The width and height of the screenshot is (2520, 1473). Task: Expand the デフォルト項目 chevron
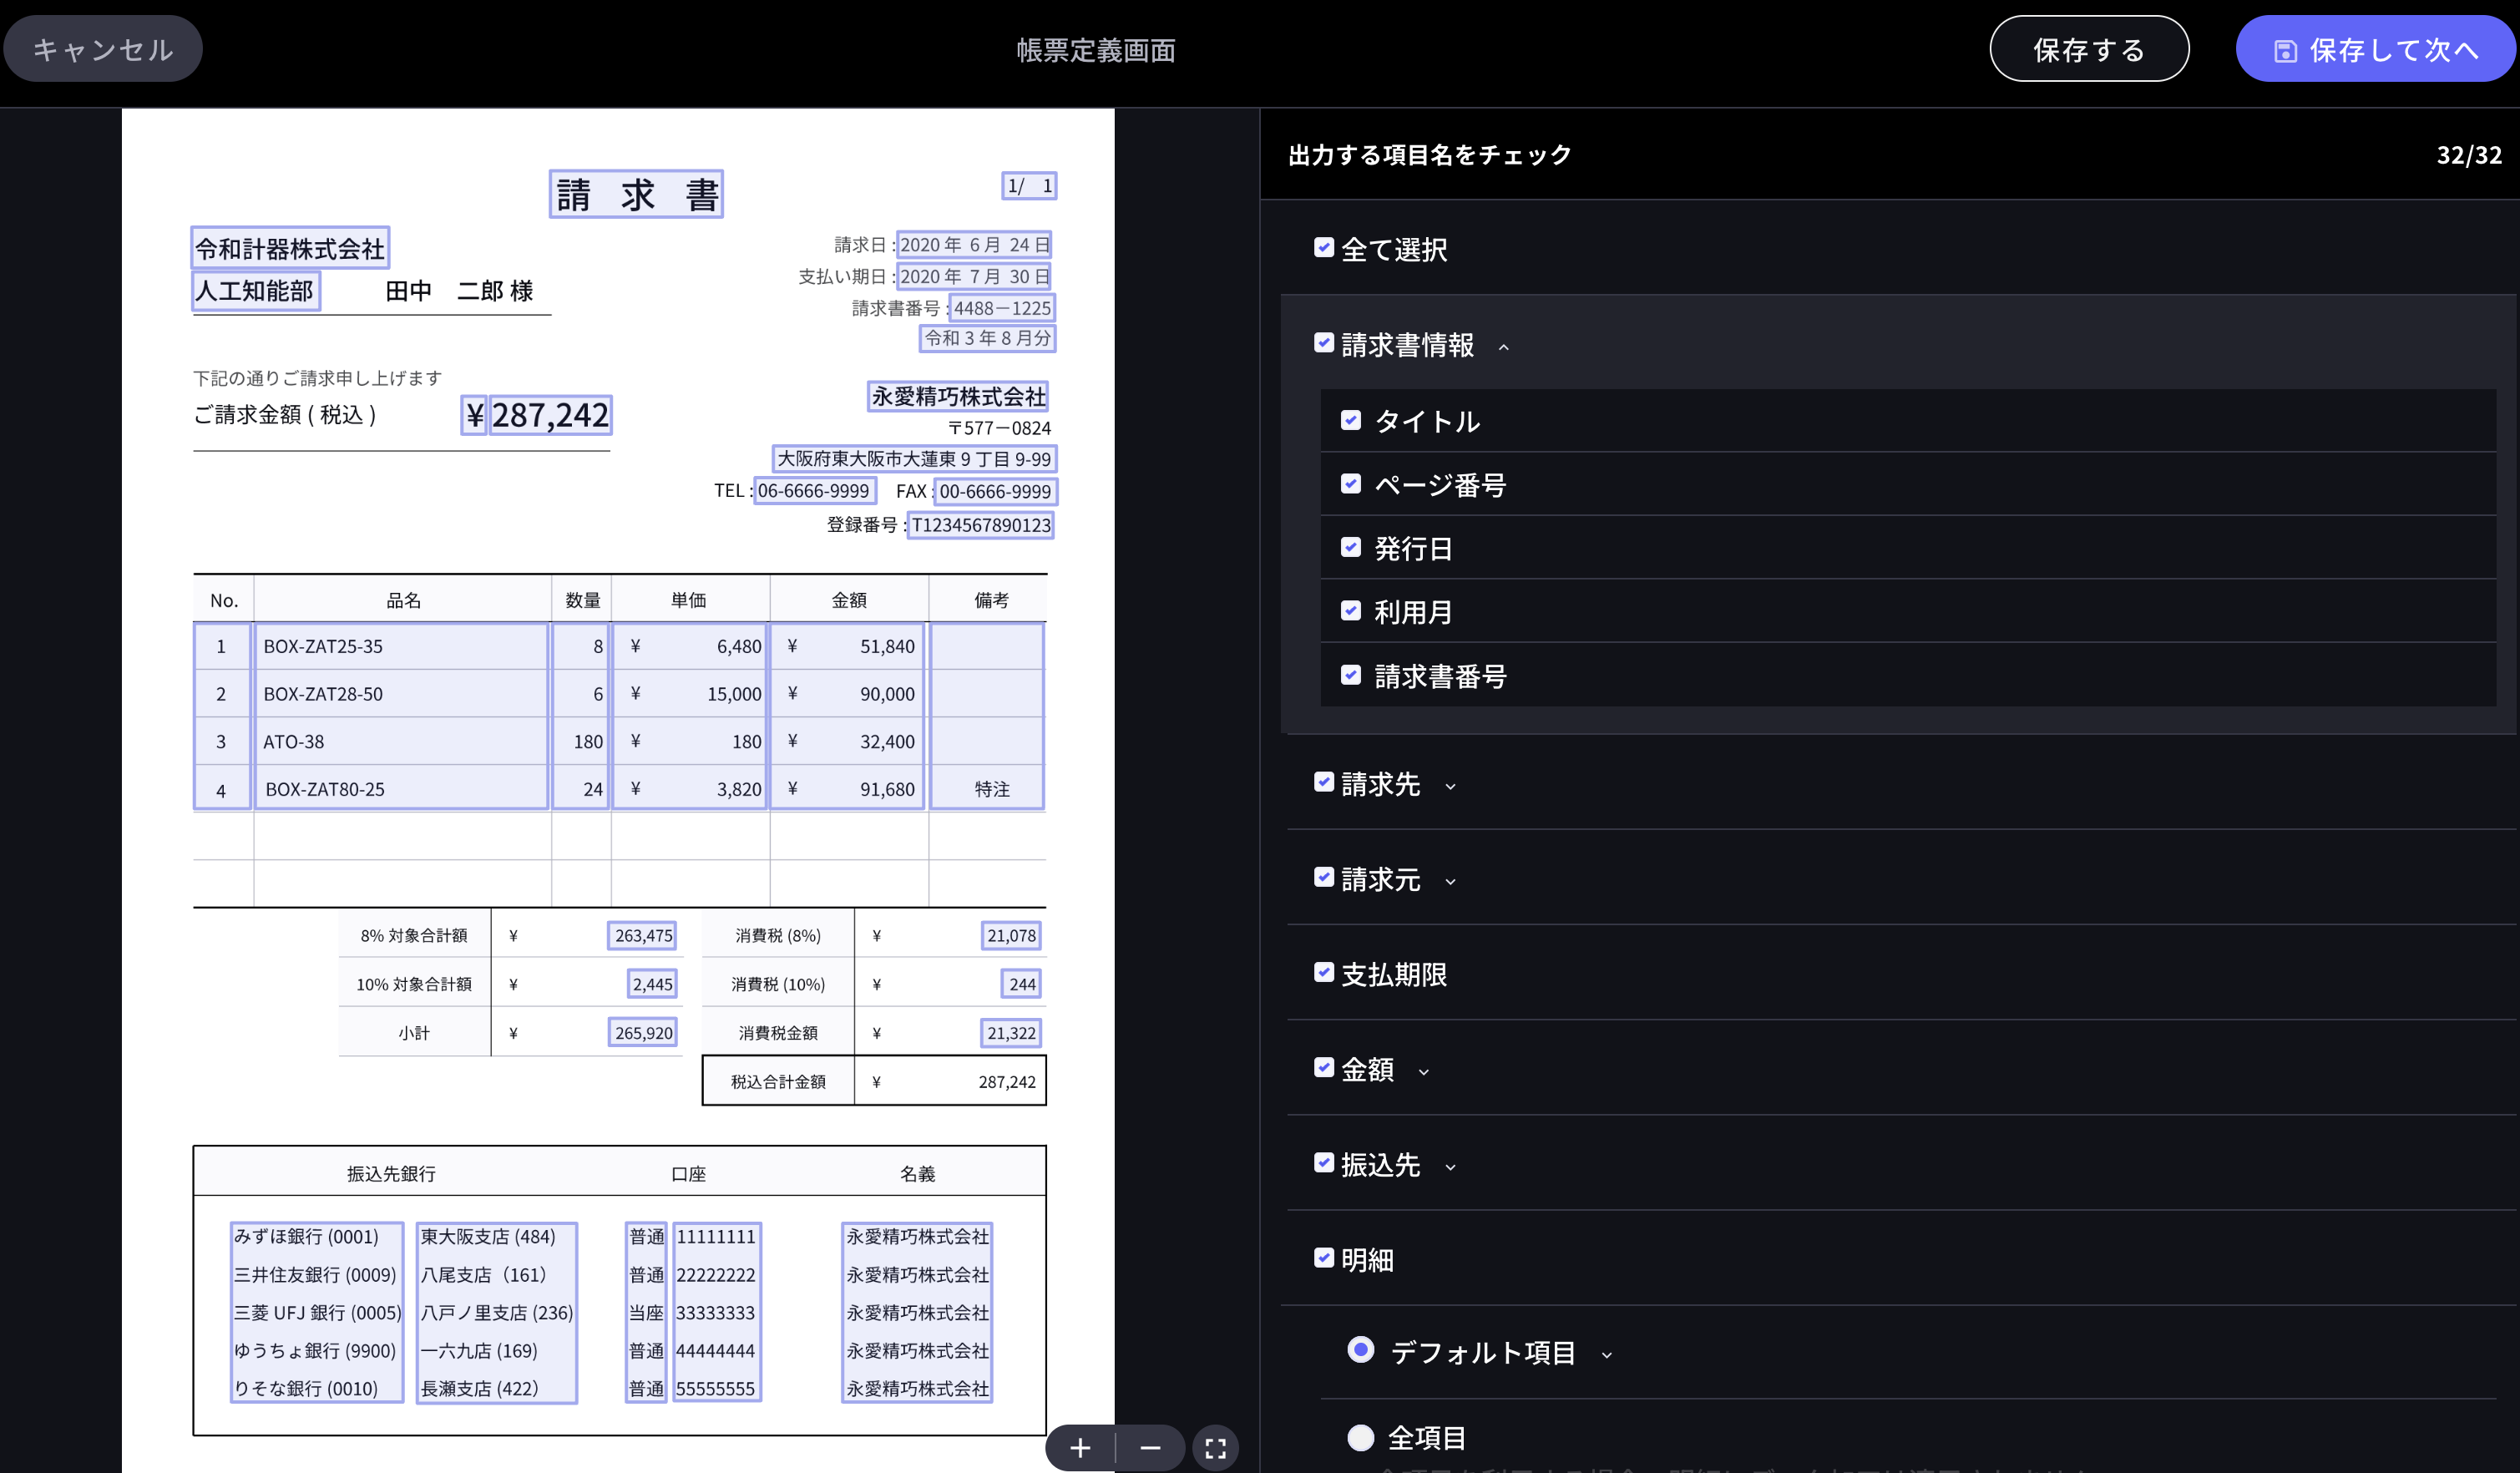[x=1607, y=1356]
